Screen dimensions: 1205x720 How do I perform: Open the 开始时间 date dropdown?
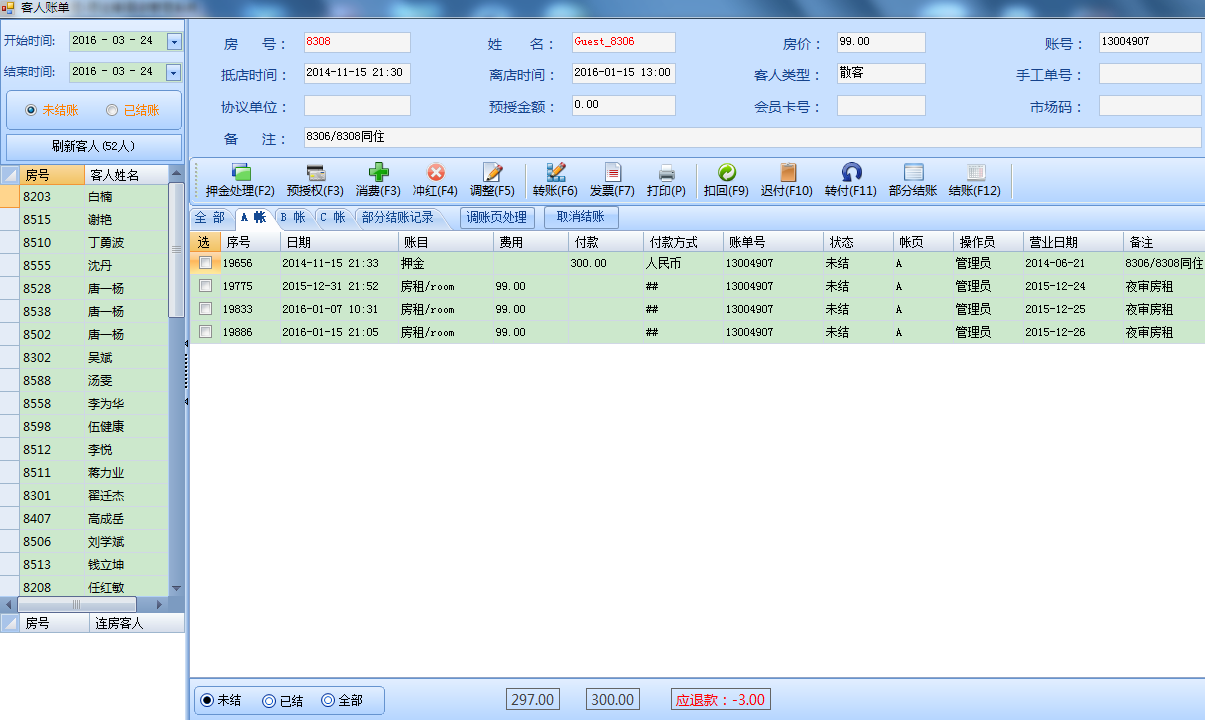tap(174, 41)
